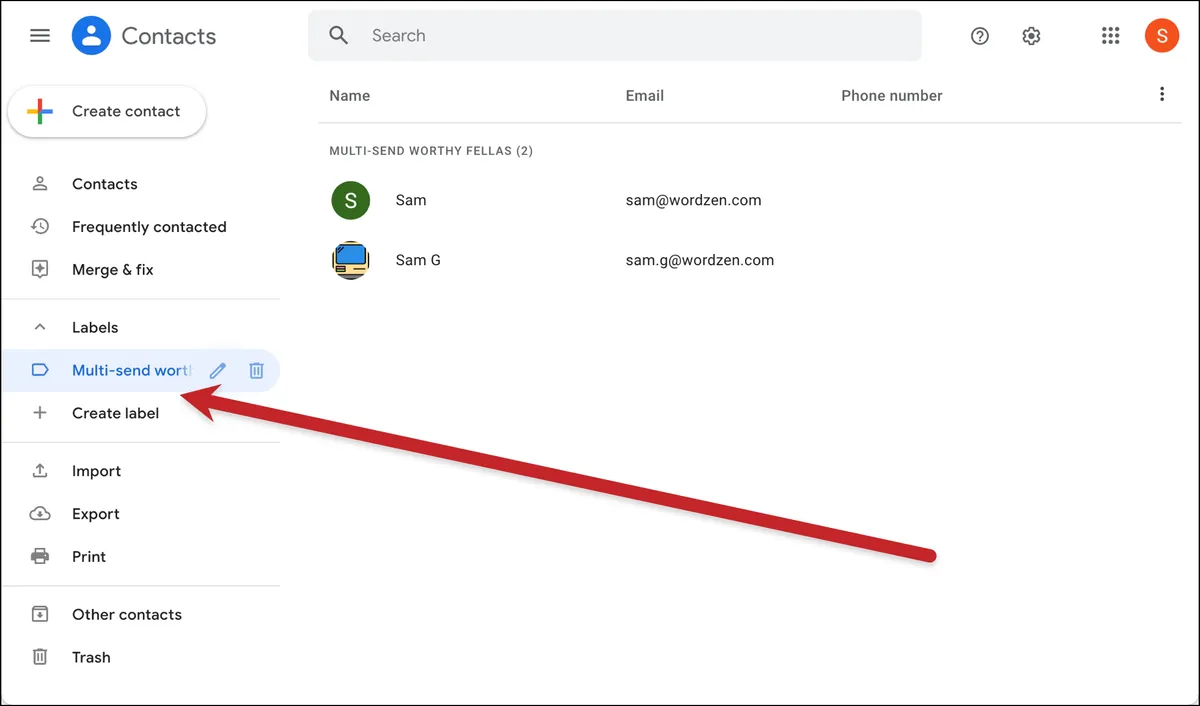Screen dimensions: 1200x706
Task: Click the history icon beside Frequently contacted
Action: (x=40, y=227)
